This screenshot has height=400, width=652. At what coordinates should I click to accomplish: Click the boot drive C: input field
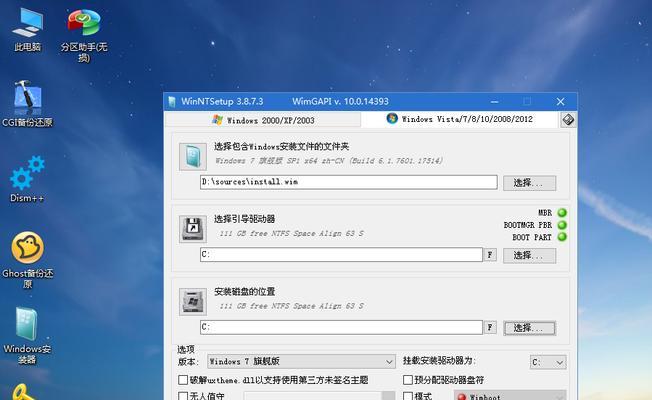click(x=341, y=254)
